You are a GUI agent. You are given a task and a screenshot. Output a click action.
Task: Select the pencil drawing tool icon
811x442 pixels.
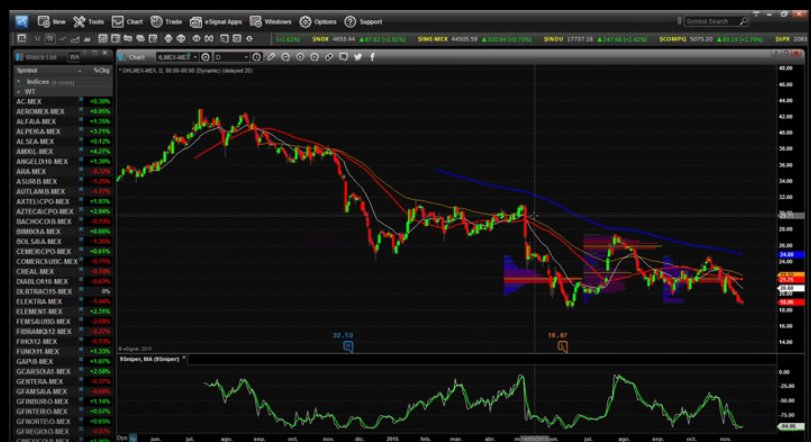tap(271, 57)
